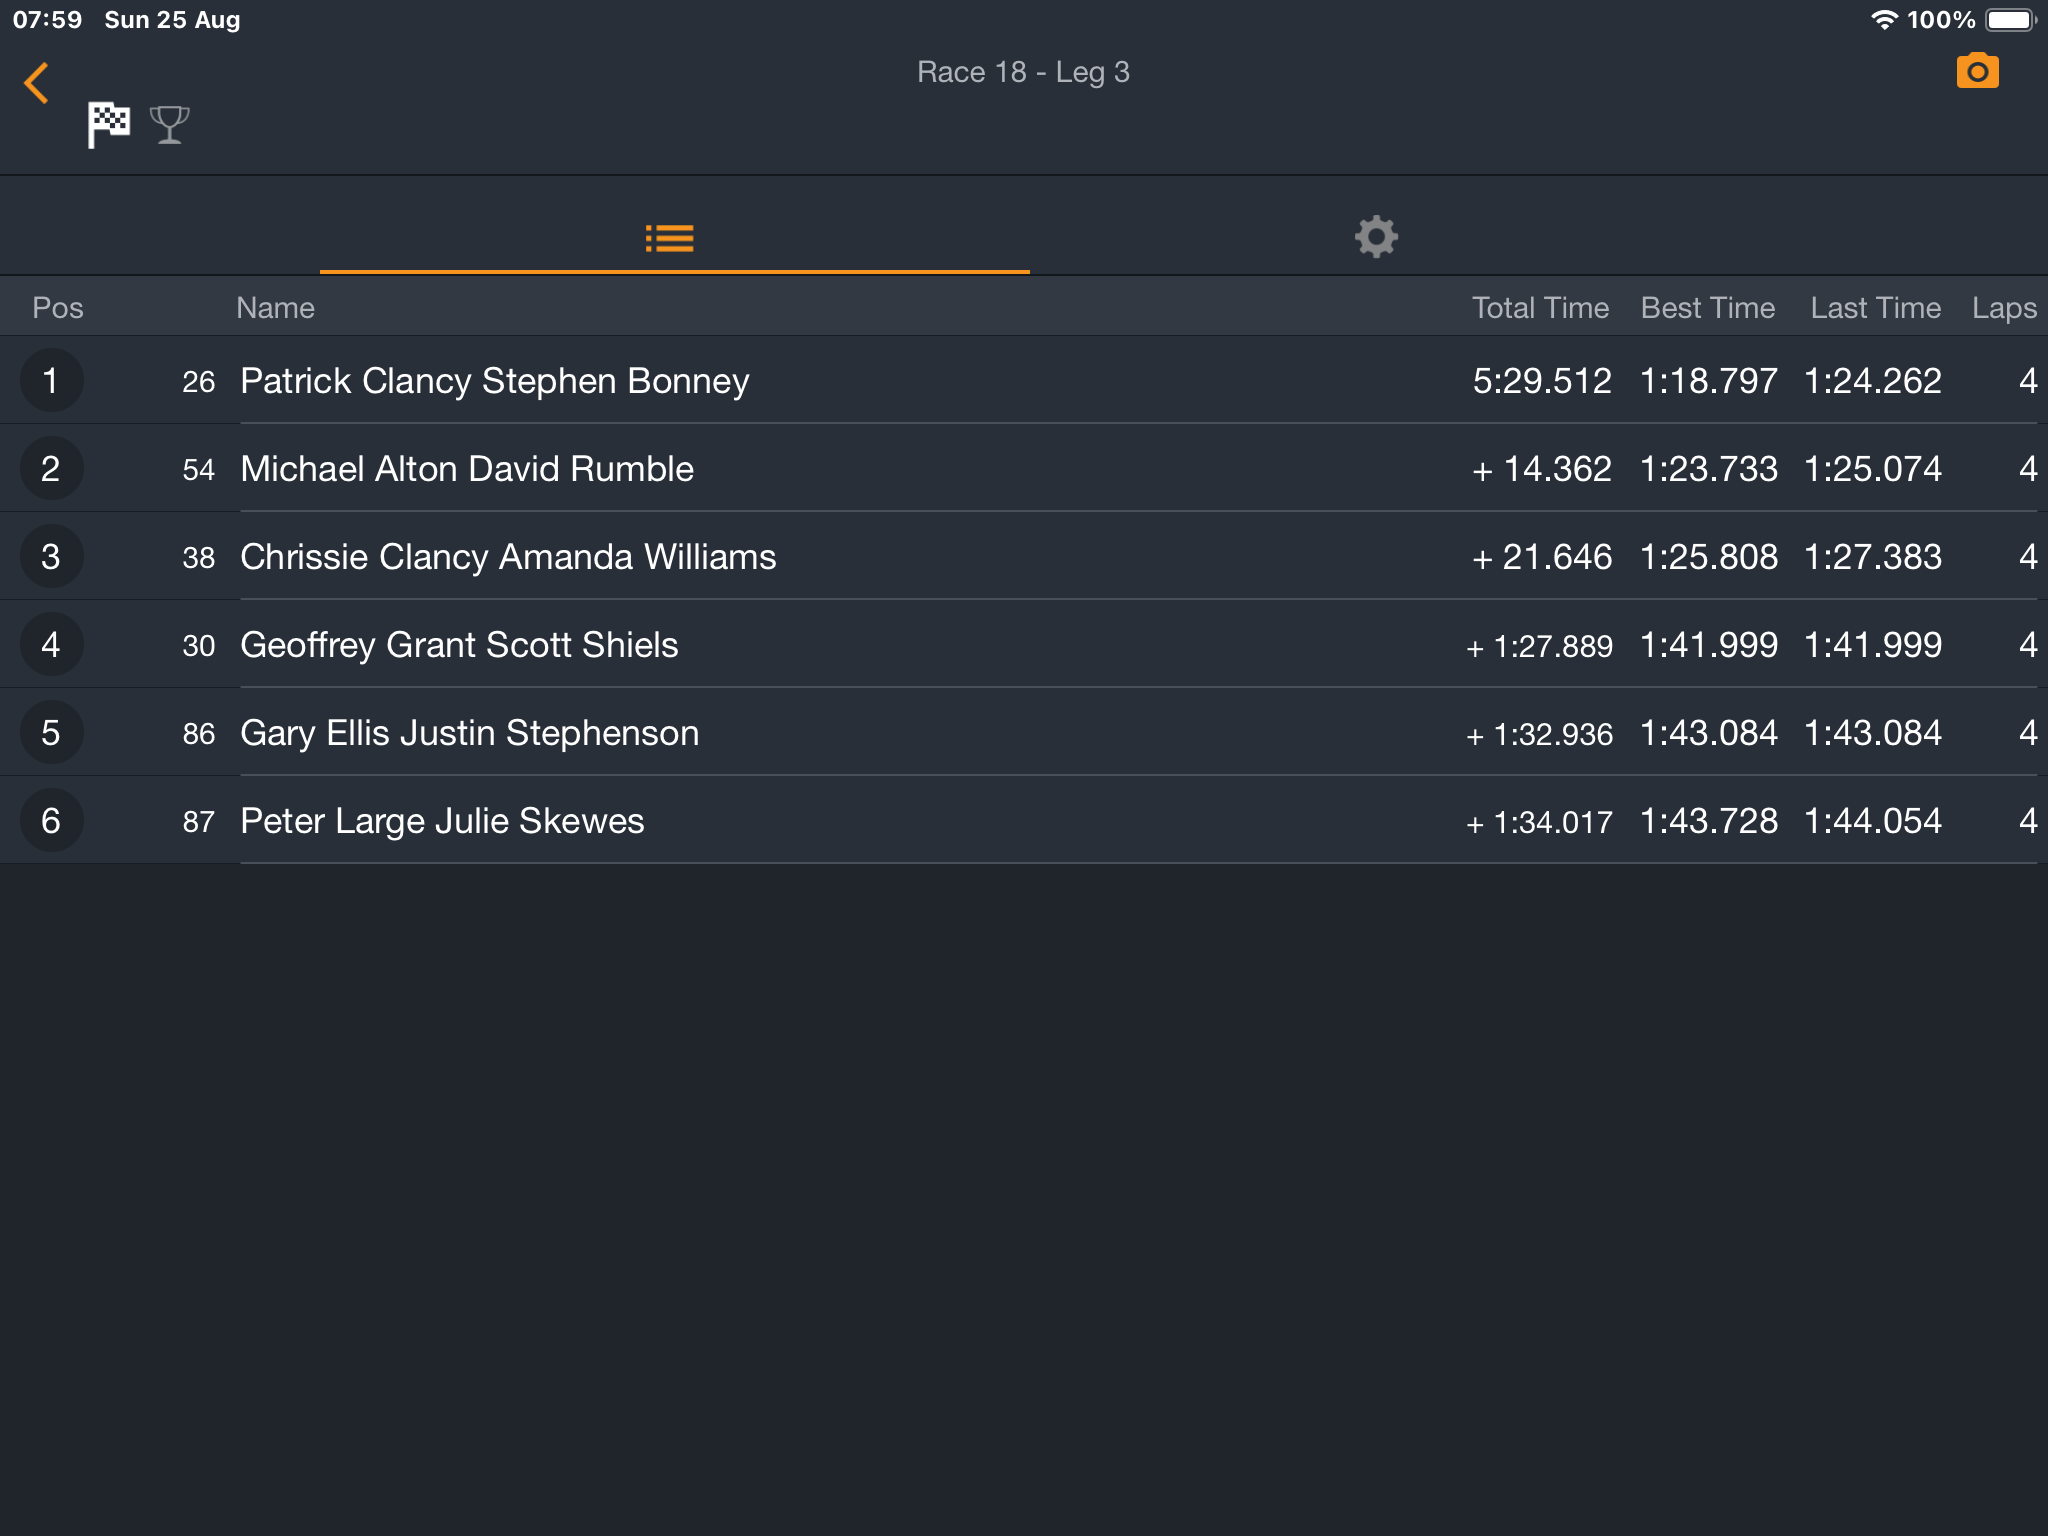Tap the 07:59 clock in status bar

click(47, 20)
